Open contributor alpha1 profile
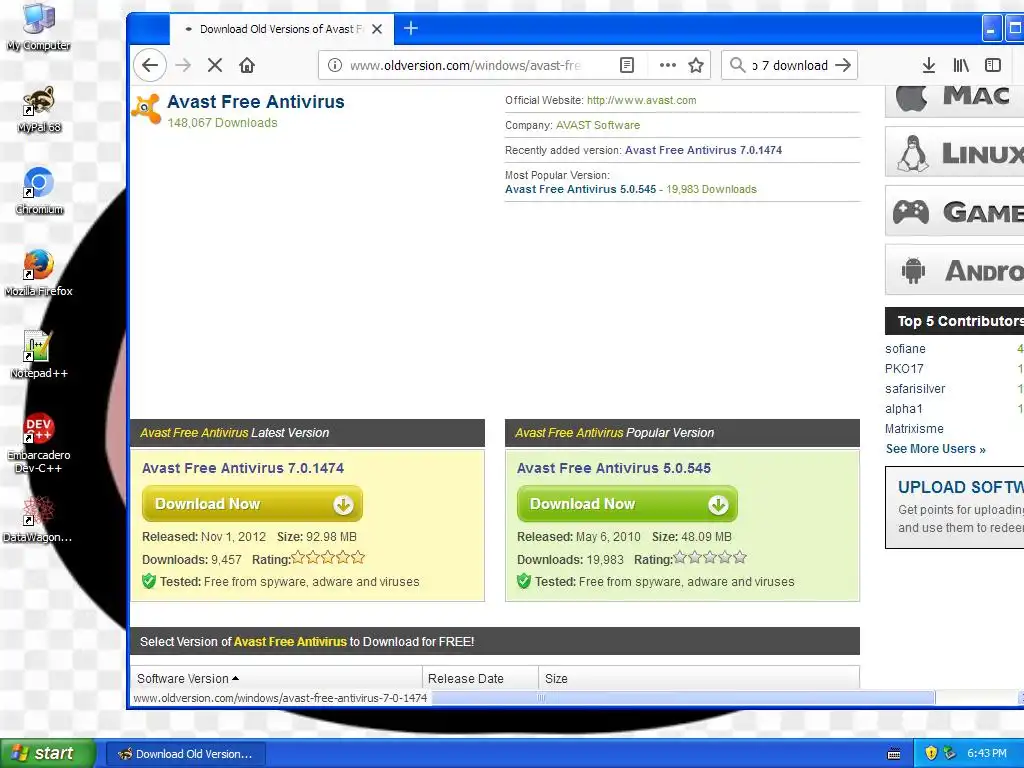This screenshot has height=768, width=1024. (x=904, y=409)
